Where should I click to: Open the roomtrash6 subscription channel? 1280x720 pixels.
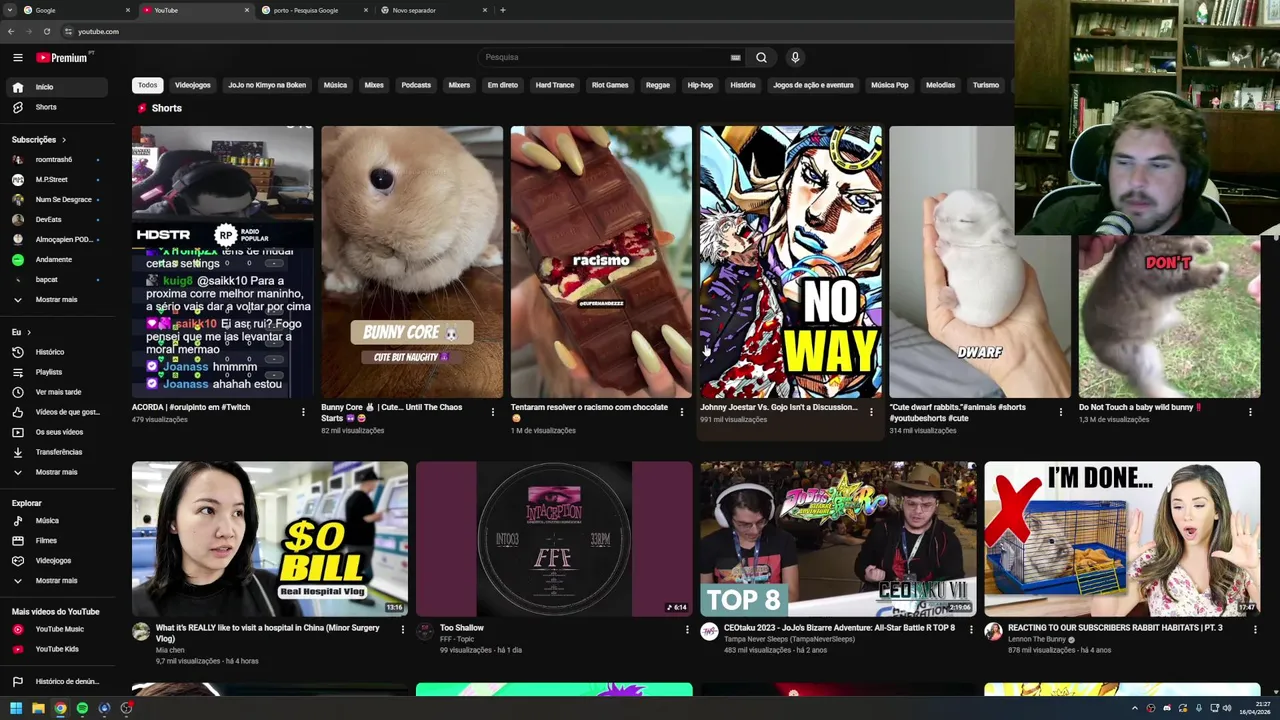(57, 160)
